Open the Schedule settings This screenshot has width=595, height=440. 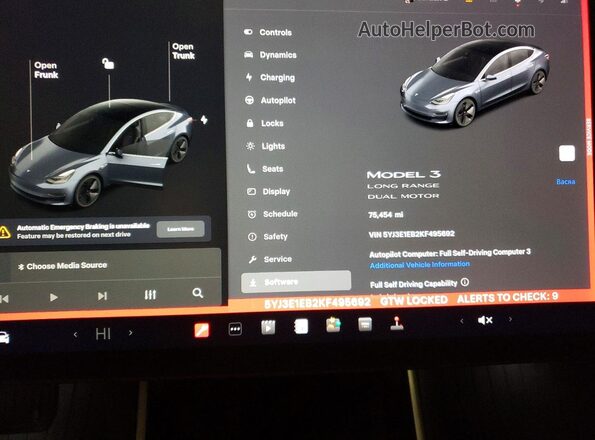(272, 214)
